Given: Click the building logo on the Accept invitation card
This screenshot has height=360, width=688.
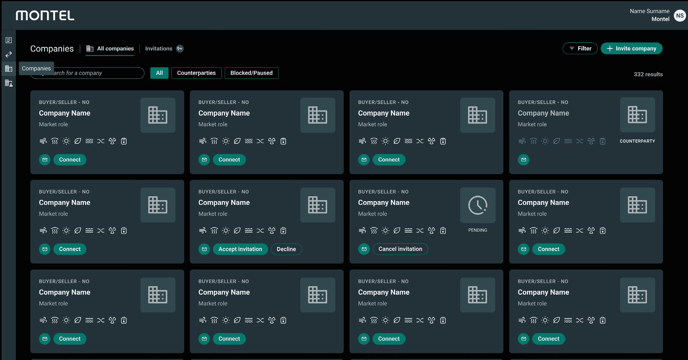Looking at the screenshot, I should [318, 205].
